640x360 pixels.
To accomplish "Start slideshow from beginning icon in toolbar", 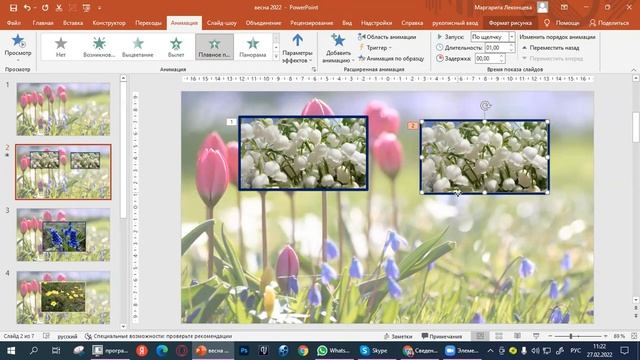I will (86, 8).
